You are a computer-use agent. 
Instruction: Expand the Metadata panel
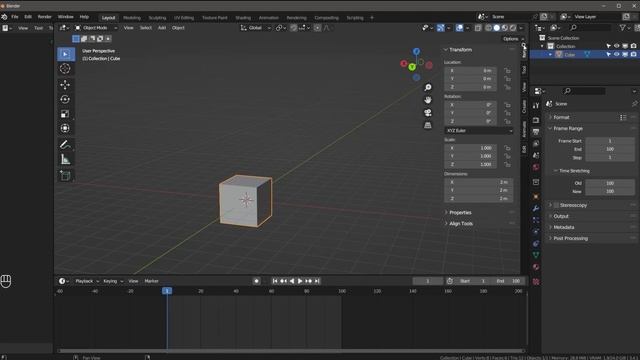click(x=564, y=227)
